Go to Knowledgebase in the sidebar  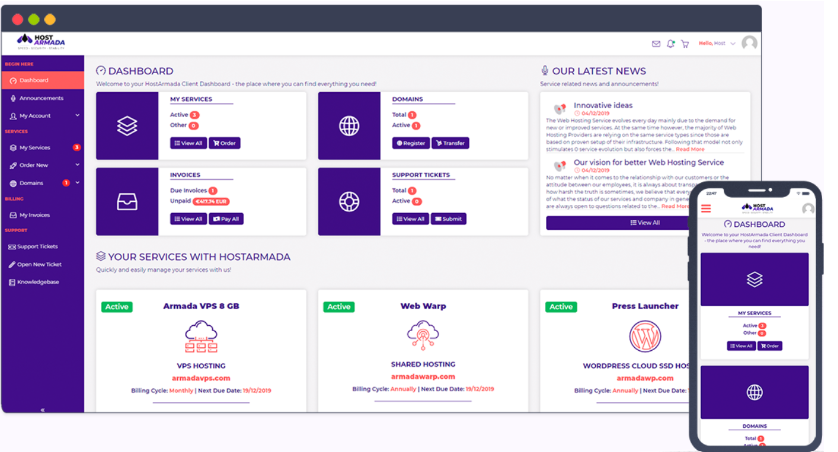tap(38, 282)
